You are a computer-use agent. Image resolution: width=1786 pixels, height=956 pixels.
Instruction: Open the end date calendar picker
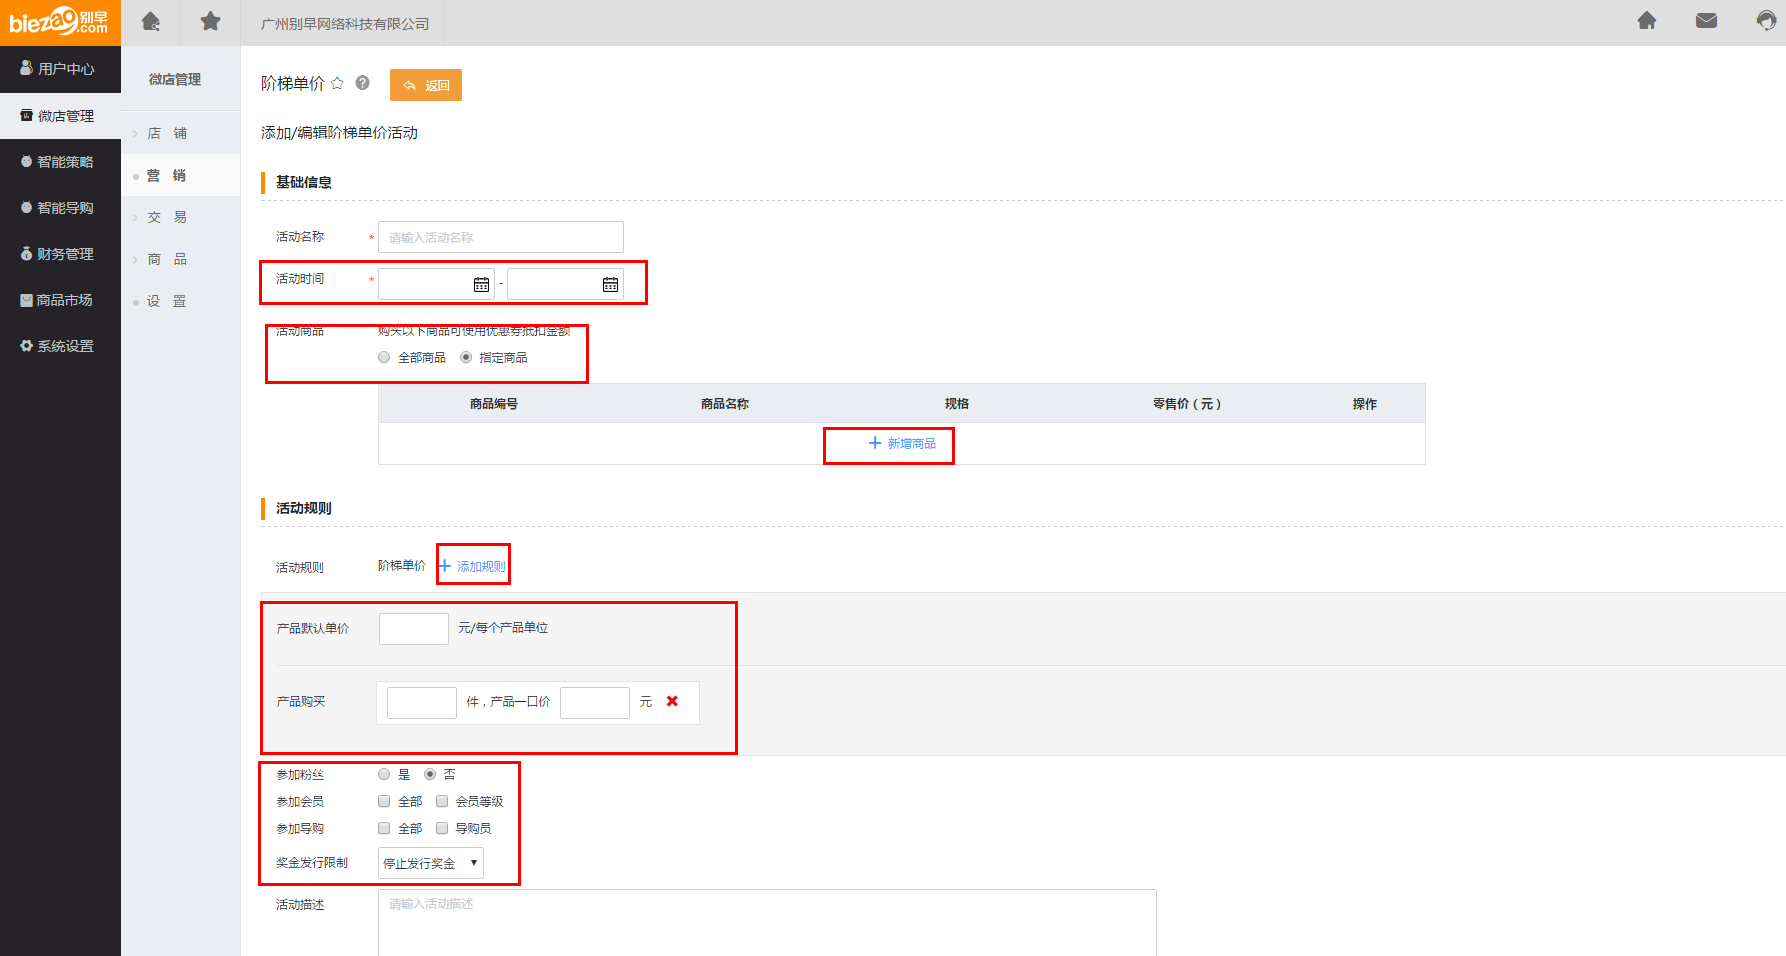[610, 285]
